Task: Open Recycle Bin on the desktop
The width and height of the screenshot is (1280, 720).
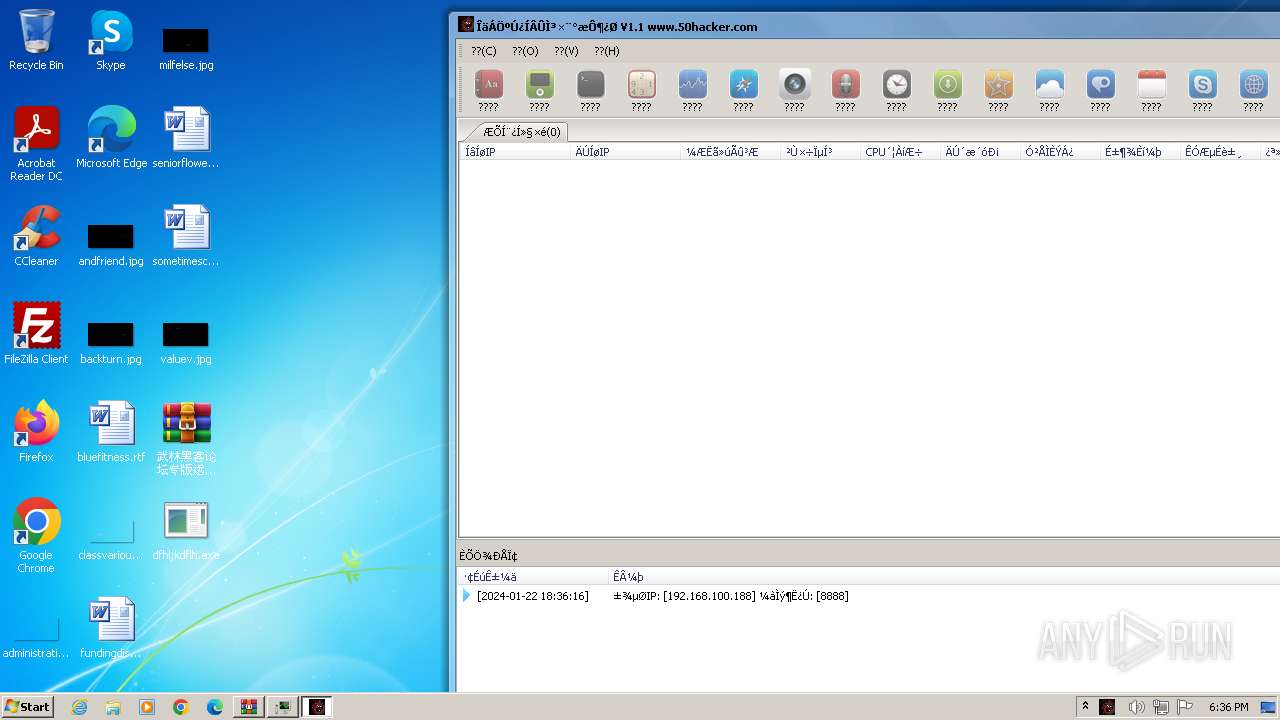Action: tap(36, 40)
